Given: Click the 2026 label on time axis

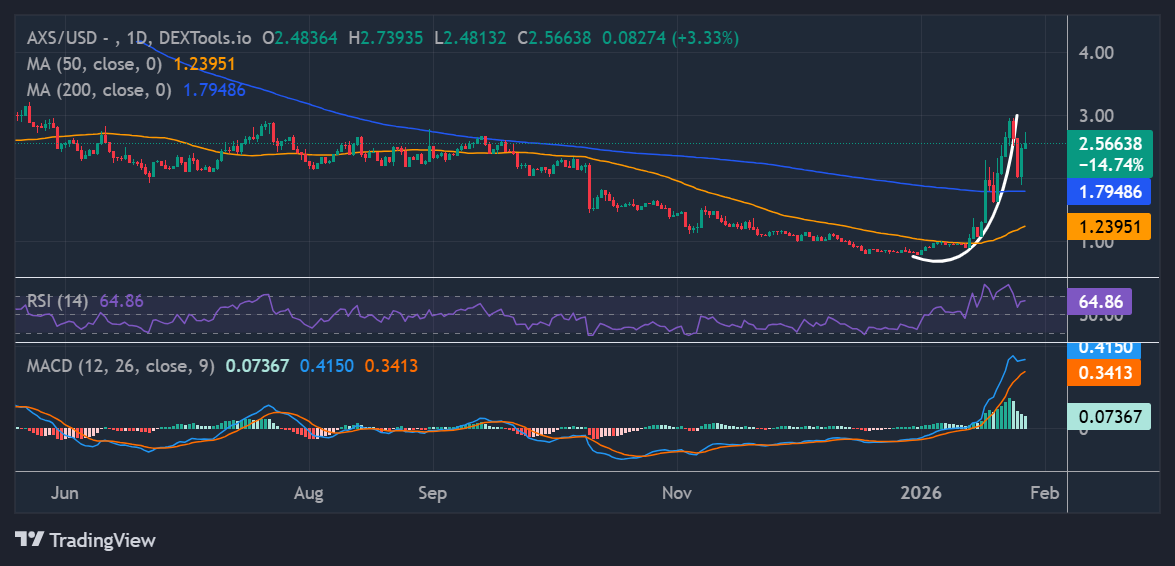Looking at the screenshot, I should [921, 493].
